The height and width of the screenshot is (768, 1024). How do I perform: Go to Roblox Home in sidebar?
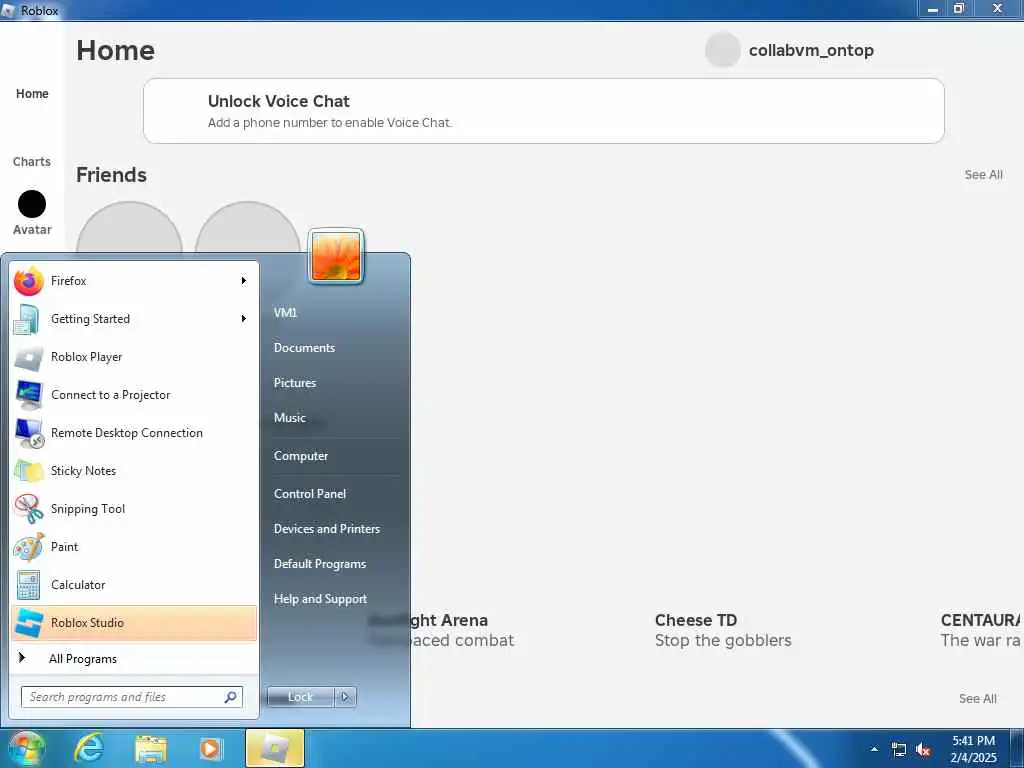tap(32, 93)
